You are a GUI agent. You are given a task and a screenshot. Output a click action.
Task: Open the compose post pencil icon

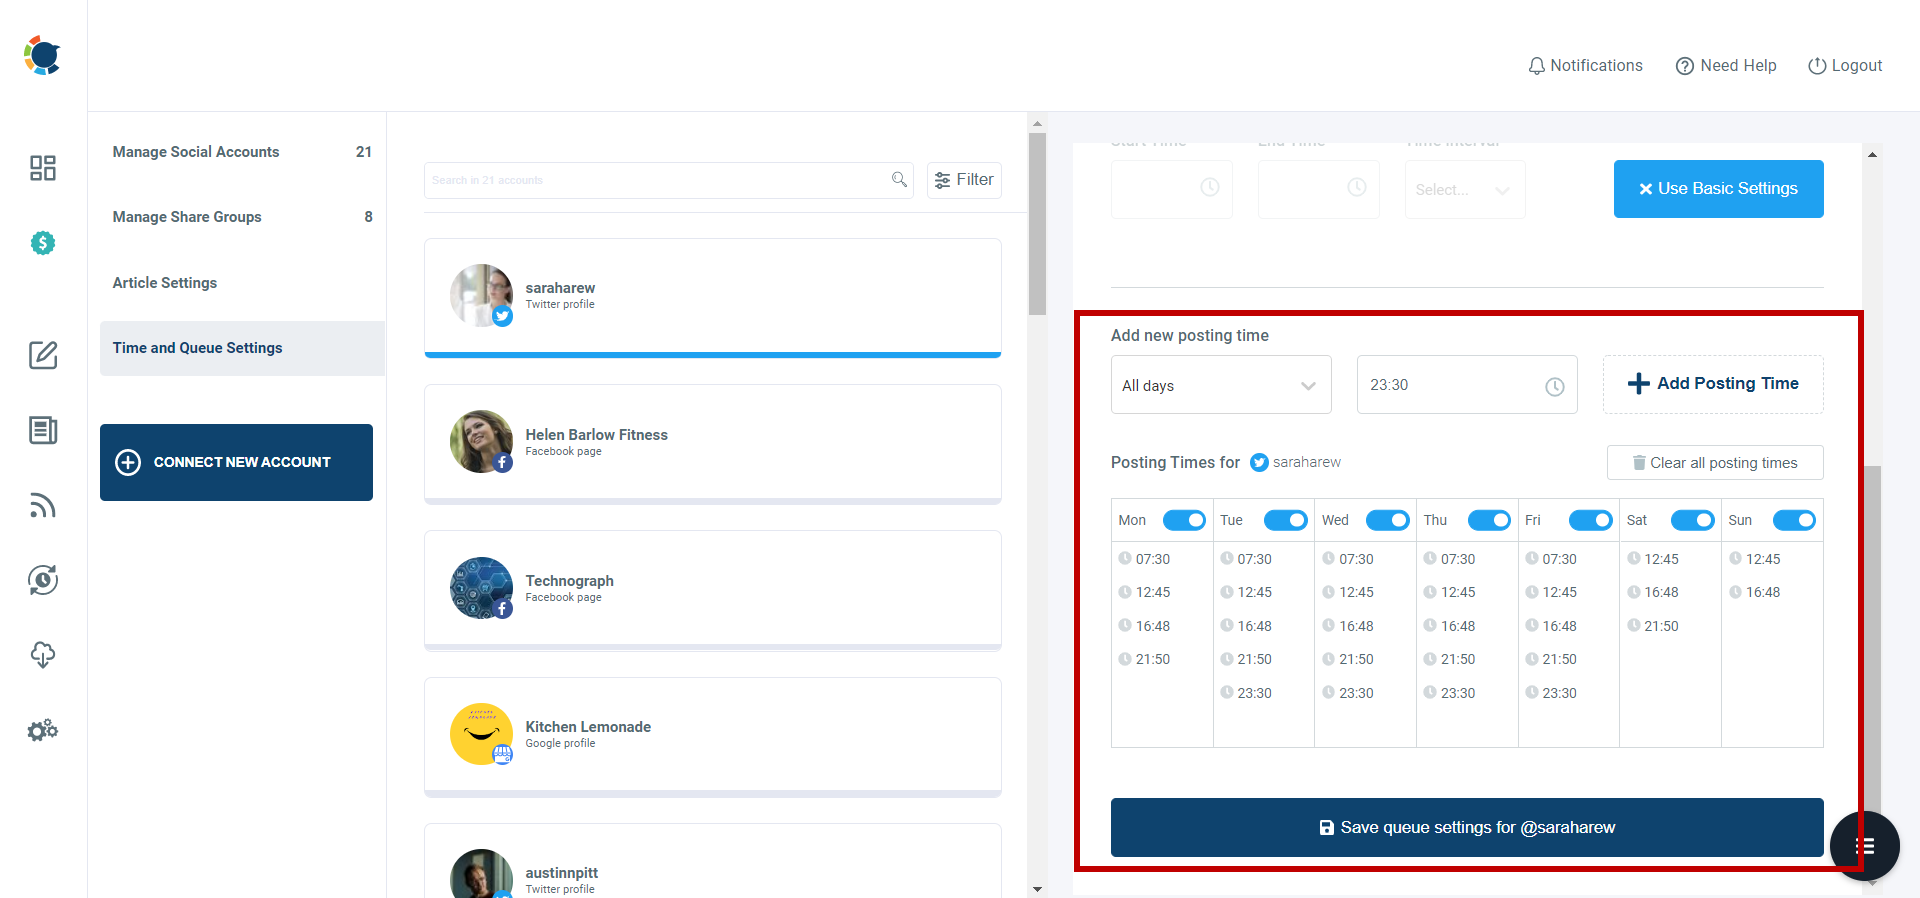[43, 355]
